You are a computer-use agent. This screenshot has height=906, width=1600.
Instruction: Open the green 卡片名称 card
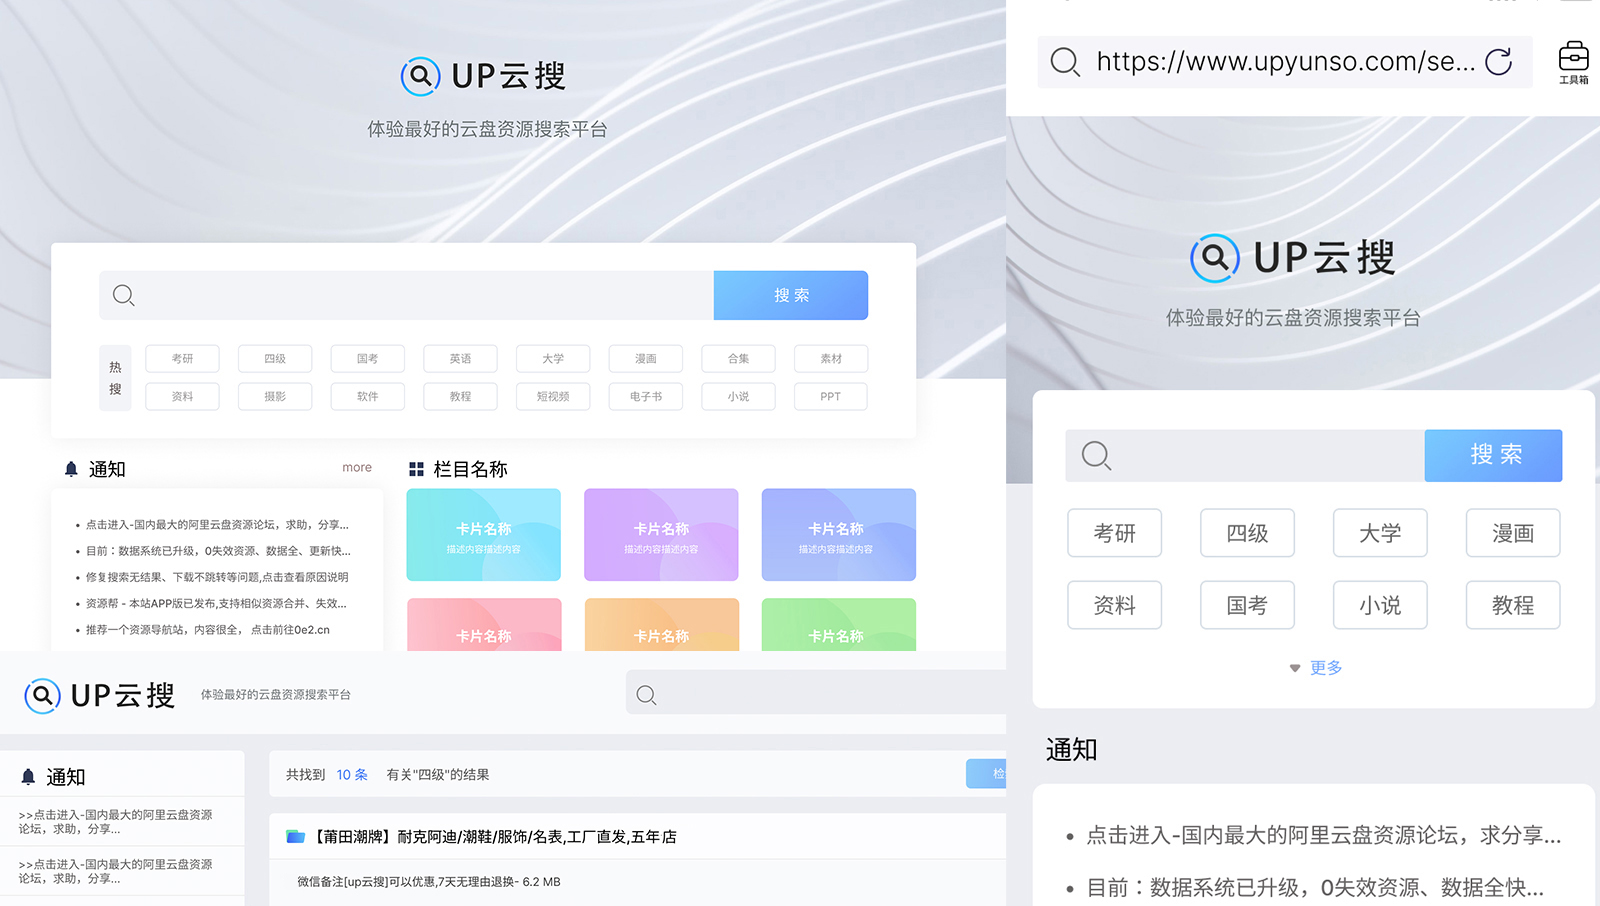pos(839,625)
